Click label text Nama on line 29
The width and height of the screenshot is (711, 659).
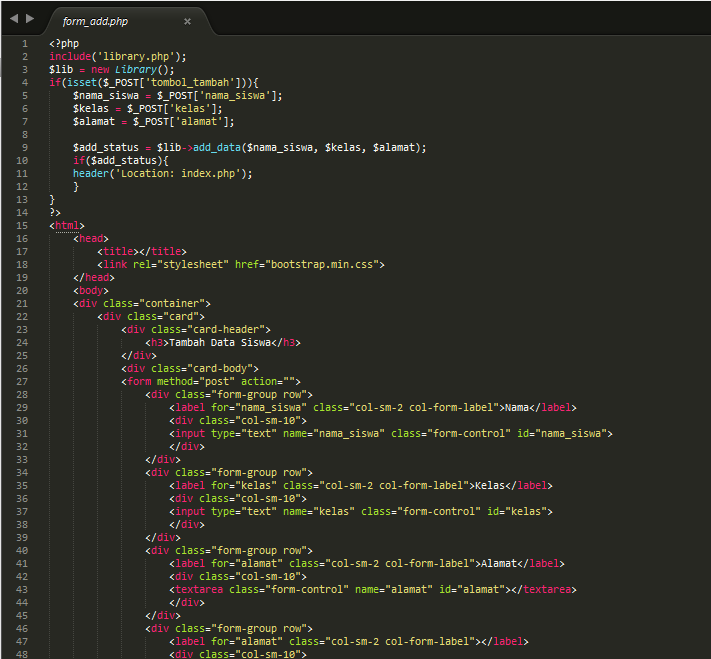click(517, 408)
